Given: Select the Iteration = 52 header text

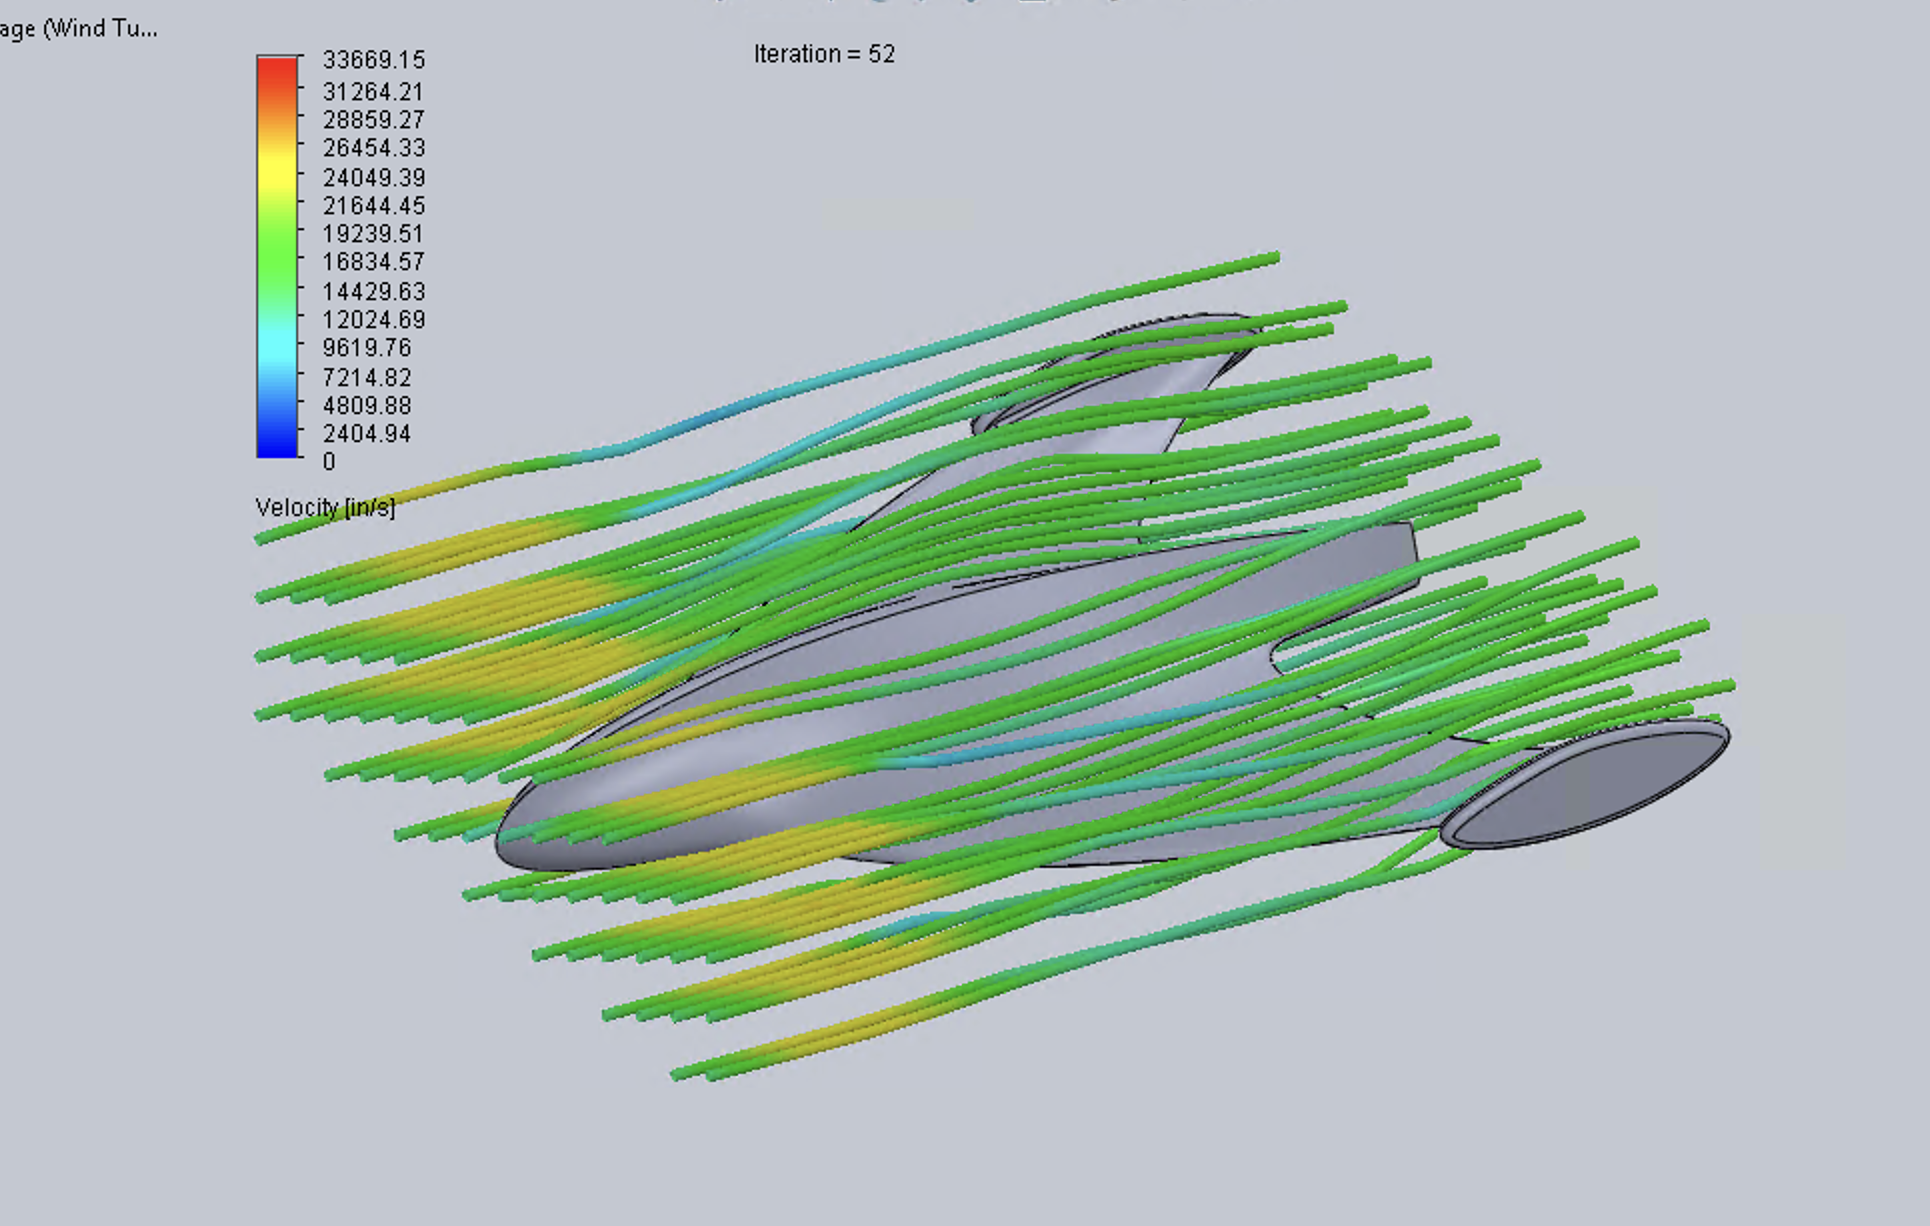Looking at the screenshot, I should tap(823, 54).
